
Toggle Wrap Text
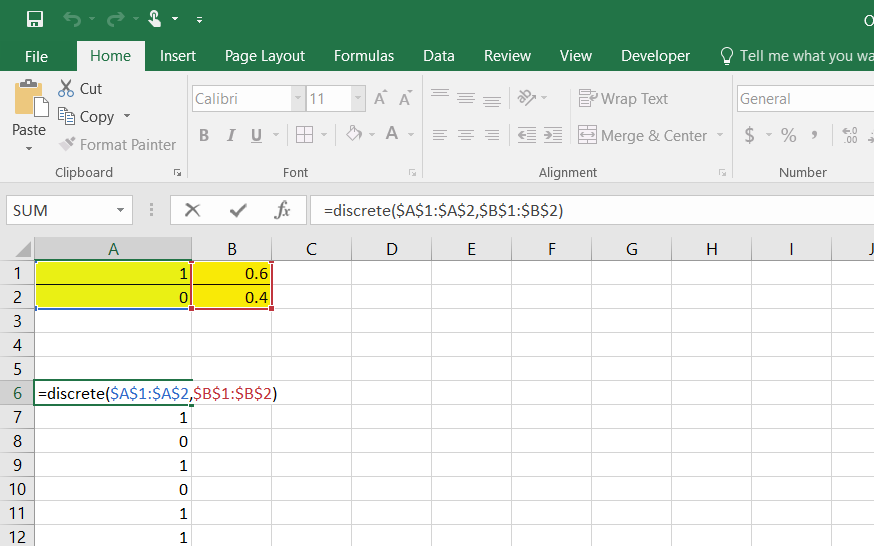click(623, 99)
